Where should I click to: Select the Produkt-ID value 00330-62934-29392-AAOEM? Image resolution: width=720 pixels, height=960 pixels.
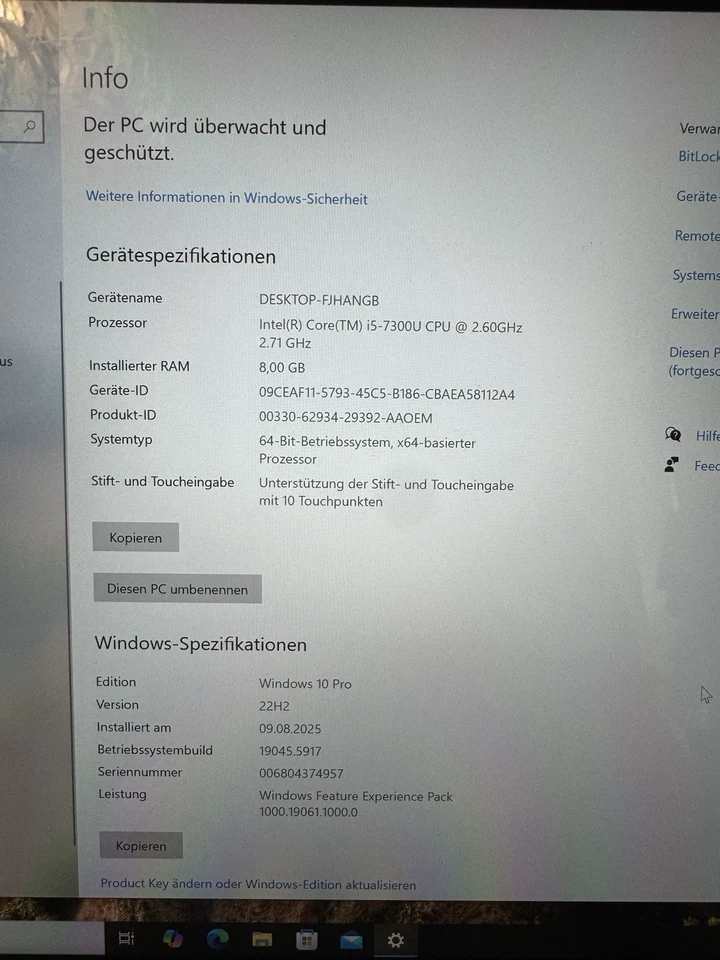pos(345,418)
